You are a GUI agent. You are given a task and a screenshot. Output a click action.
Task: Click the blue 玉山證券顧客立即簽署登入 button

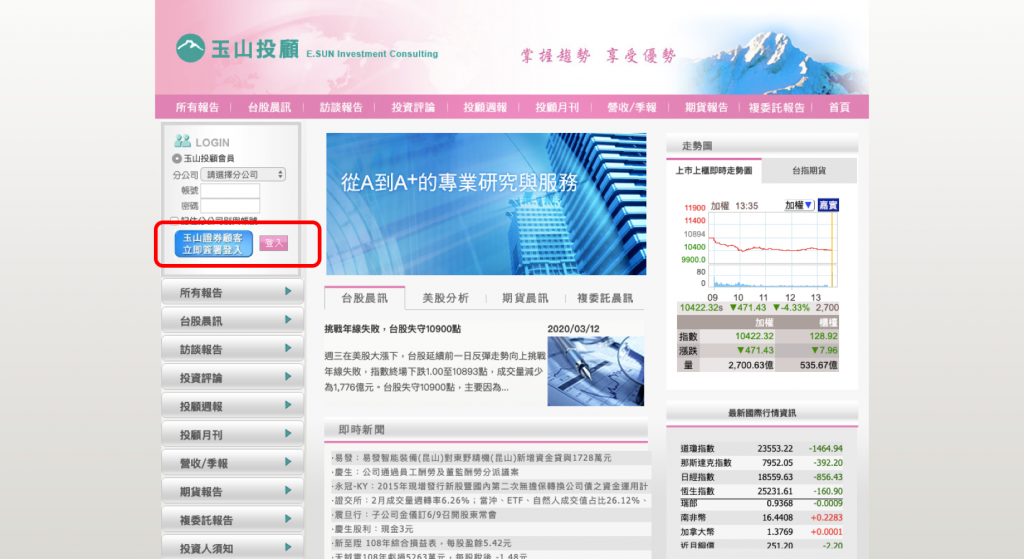tap(214, 244)
